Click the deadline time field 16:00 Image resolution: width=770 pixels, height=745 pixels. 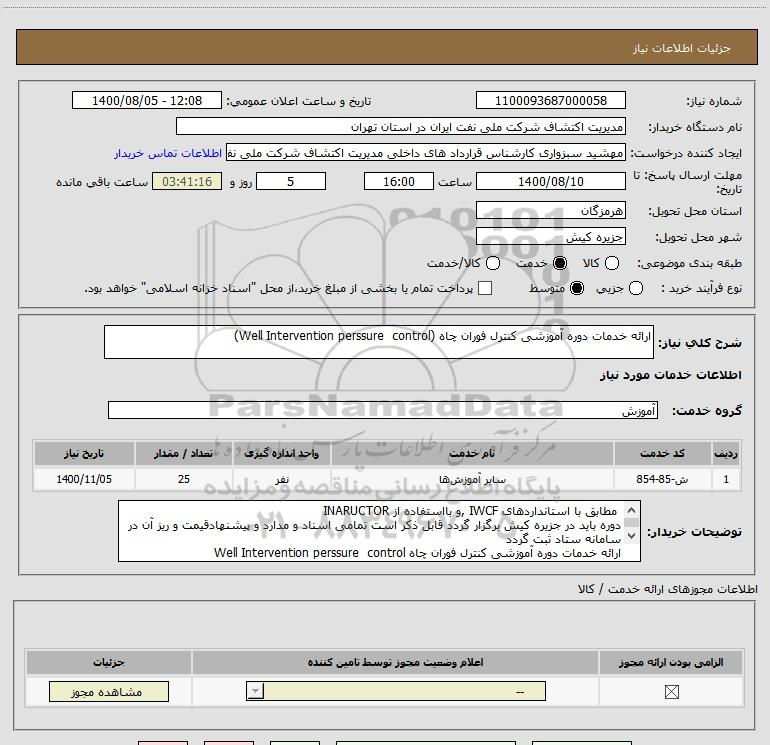pyautogui.click(x=399, y=181)
